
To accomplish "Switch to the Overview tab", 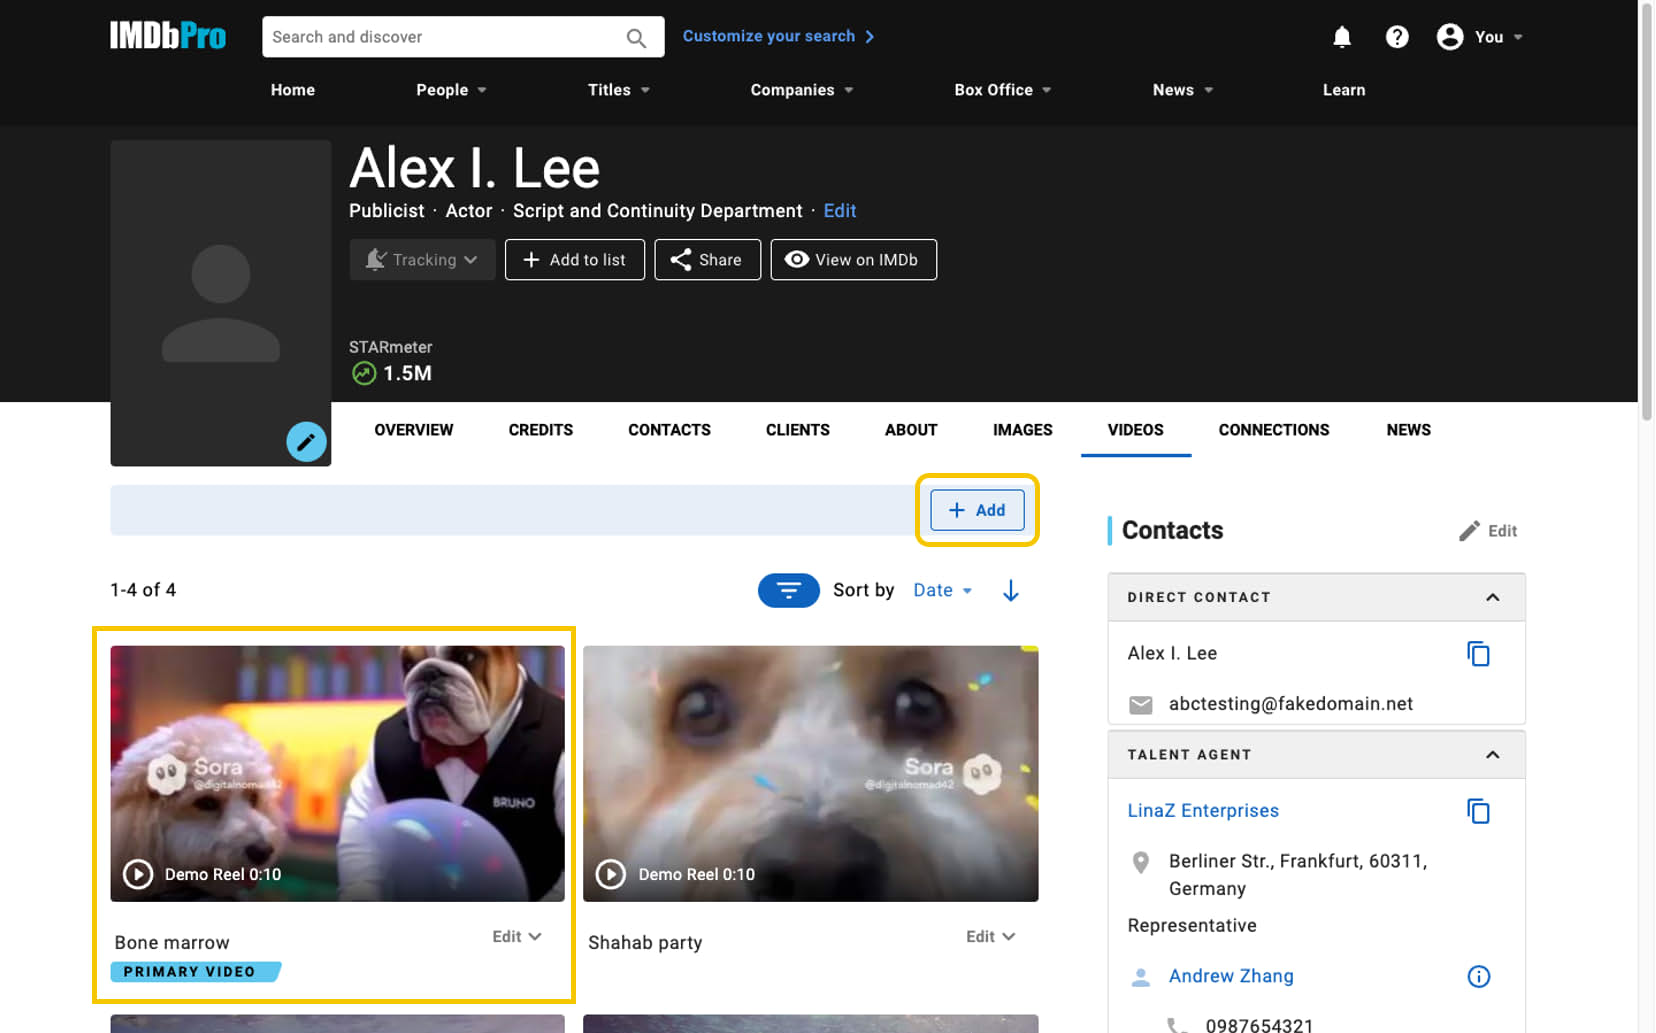I will point(414,430).
